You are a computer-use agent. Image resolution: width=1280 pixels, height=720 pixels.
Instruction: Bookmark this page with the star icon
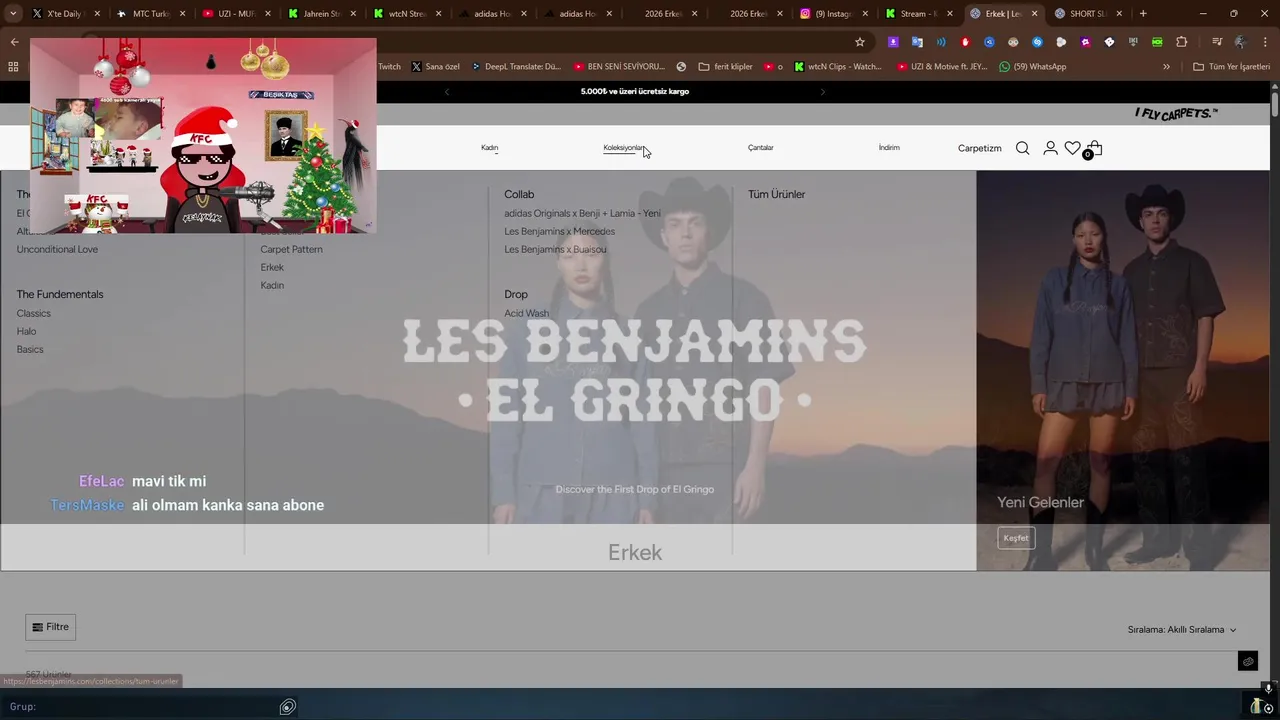click(859, 42)
